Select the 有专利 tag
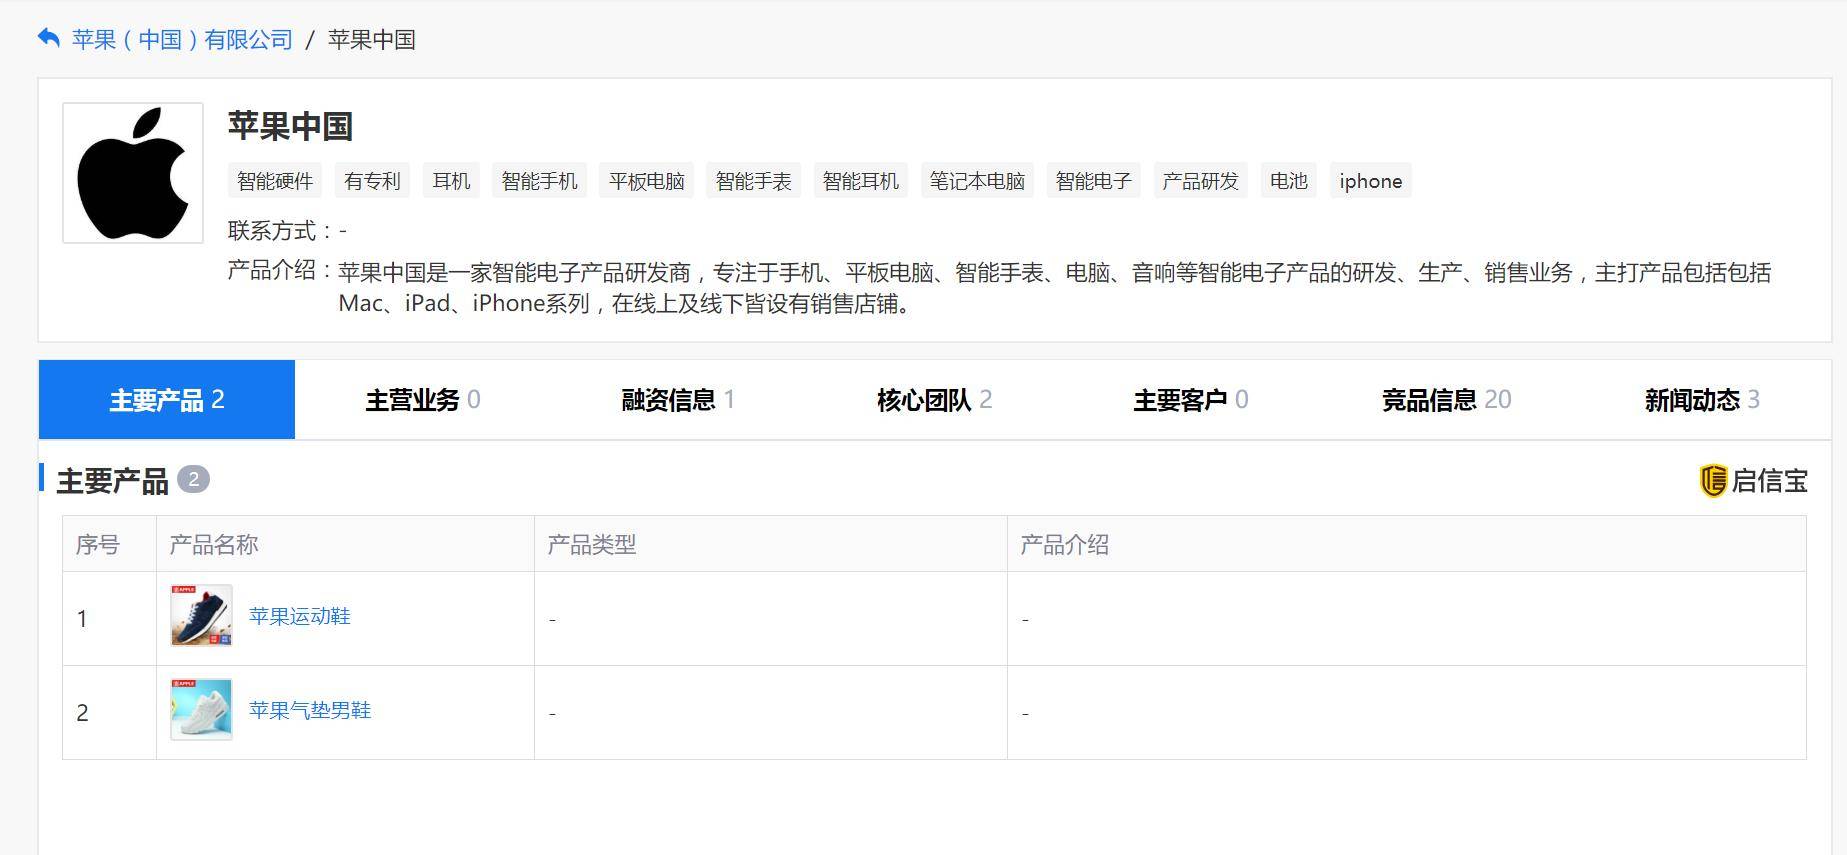The width and height of the screenshot is (1847, 855). (372, 181)
